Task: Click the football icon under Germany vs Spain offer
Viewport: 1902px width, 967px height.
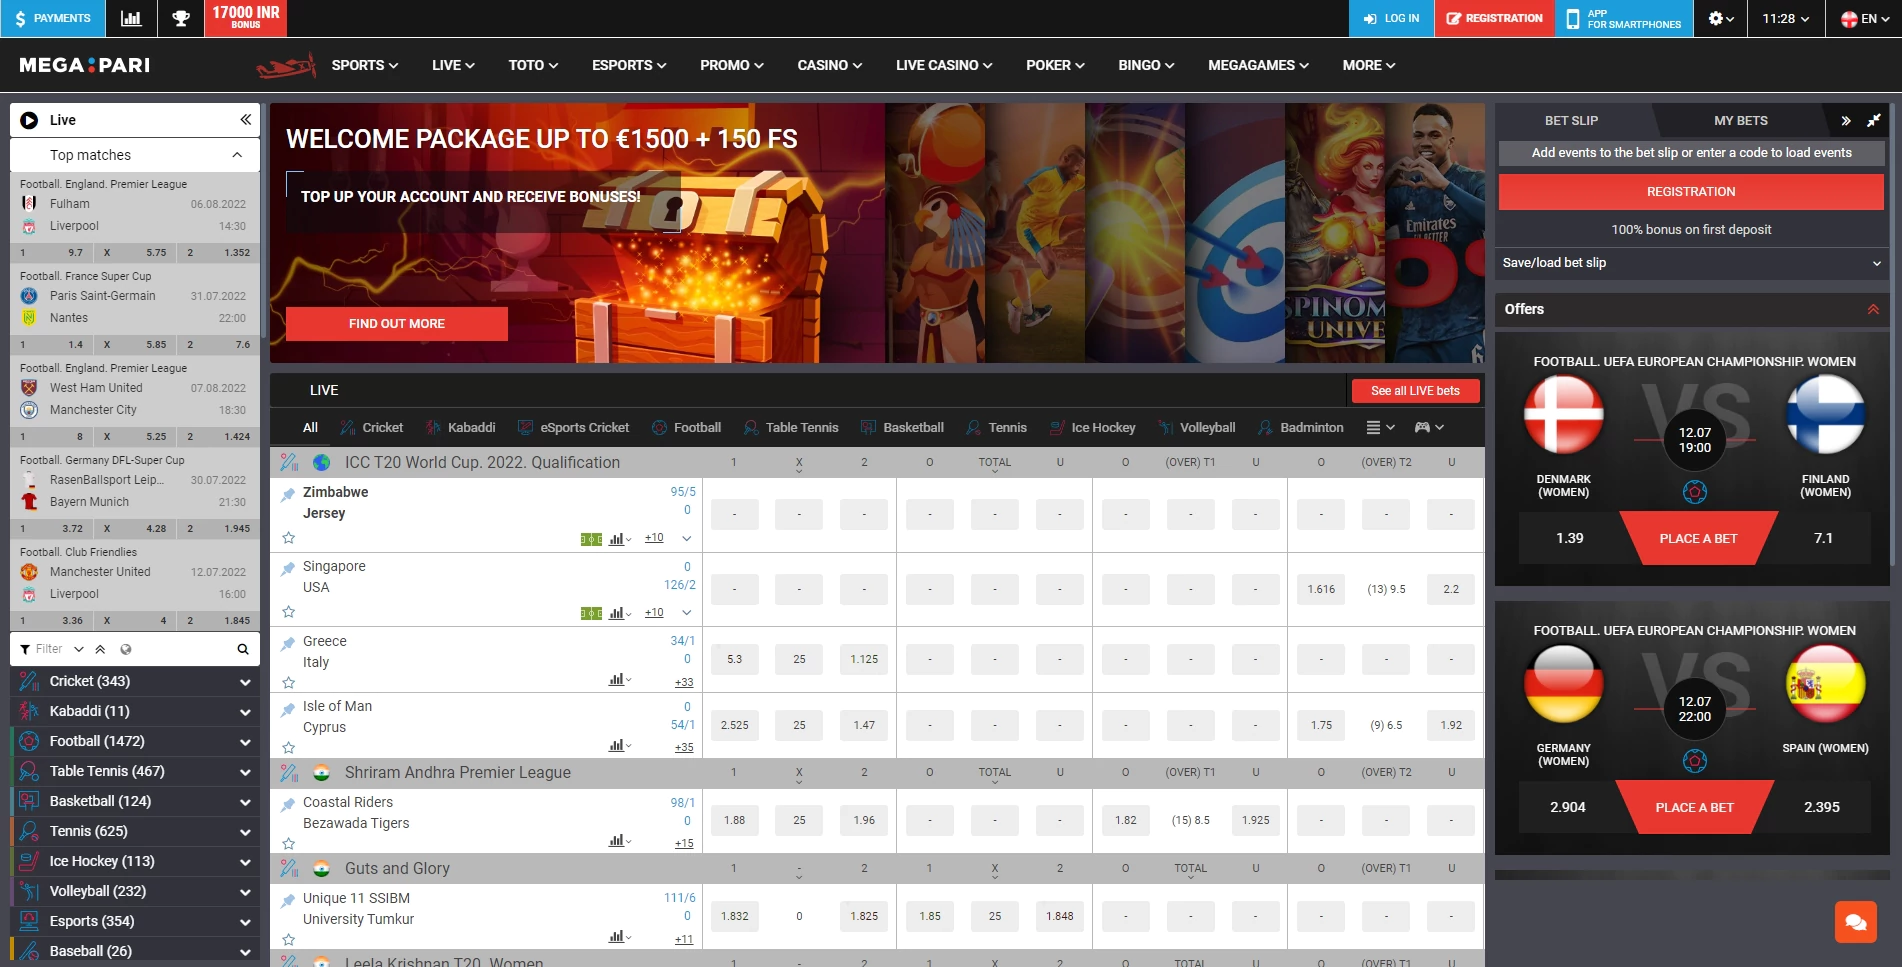Action: pyautogui.click(x=1694, y=761)
